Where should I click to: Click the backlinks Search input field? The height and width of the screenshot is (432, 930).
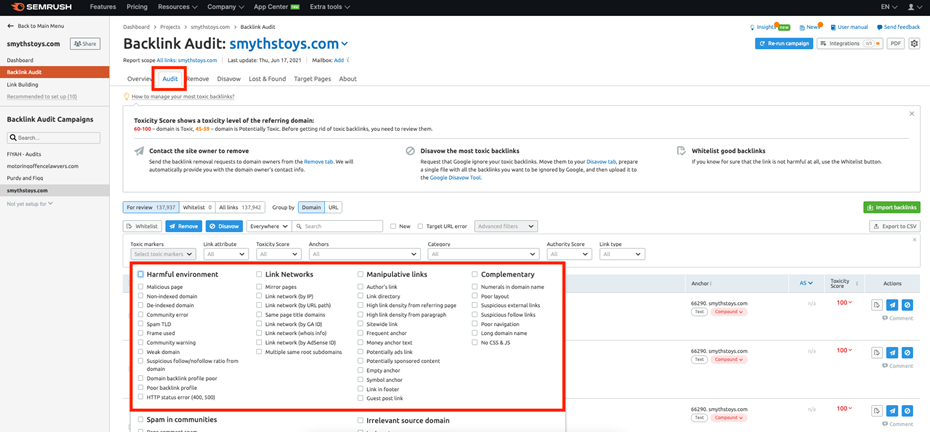tap(337, 226)
